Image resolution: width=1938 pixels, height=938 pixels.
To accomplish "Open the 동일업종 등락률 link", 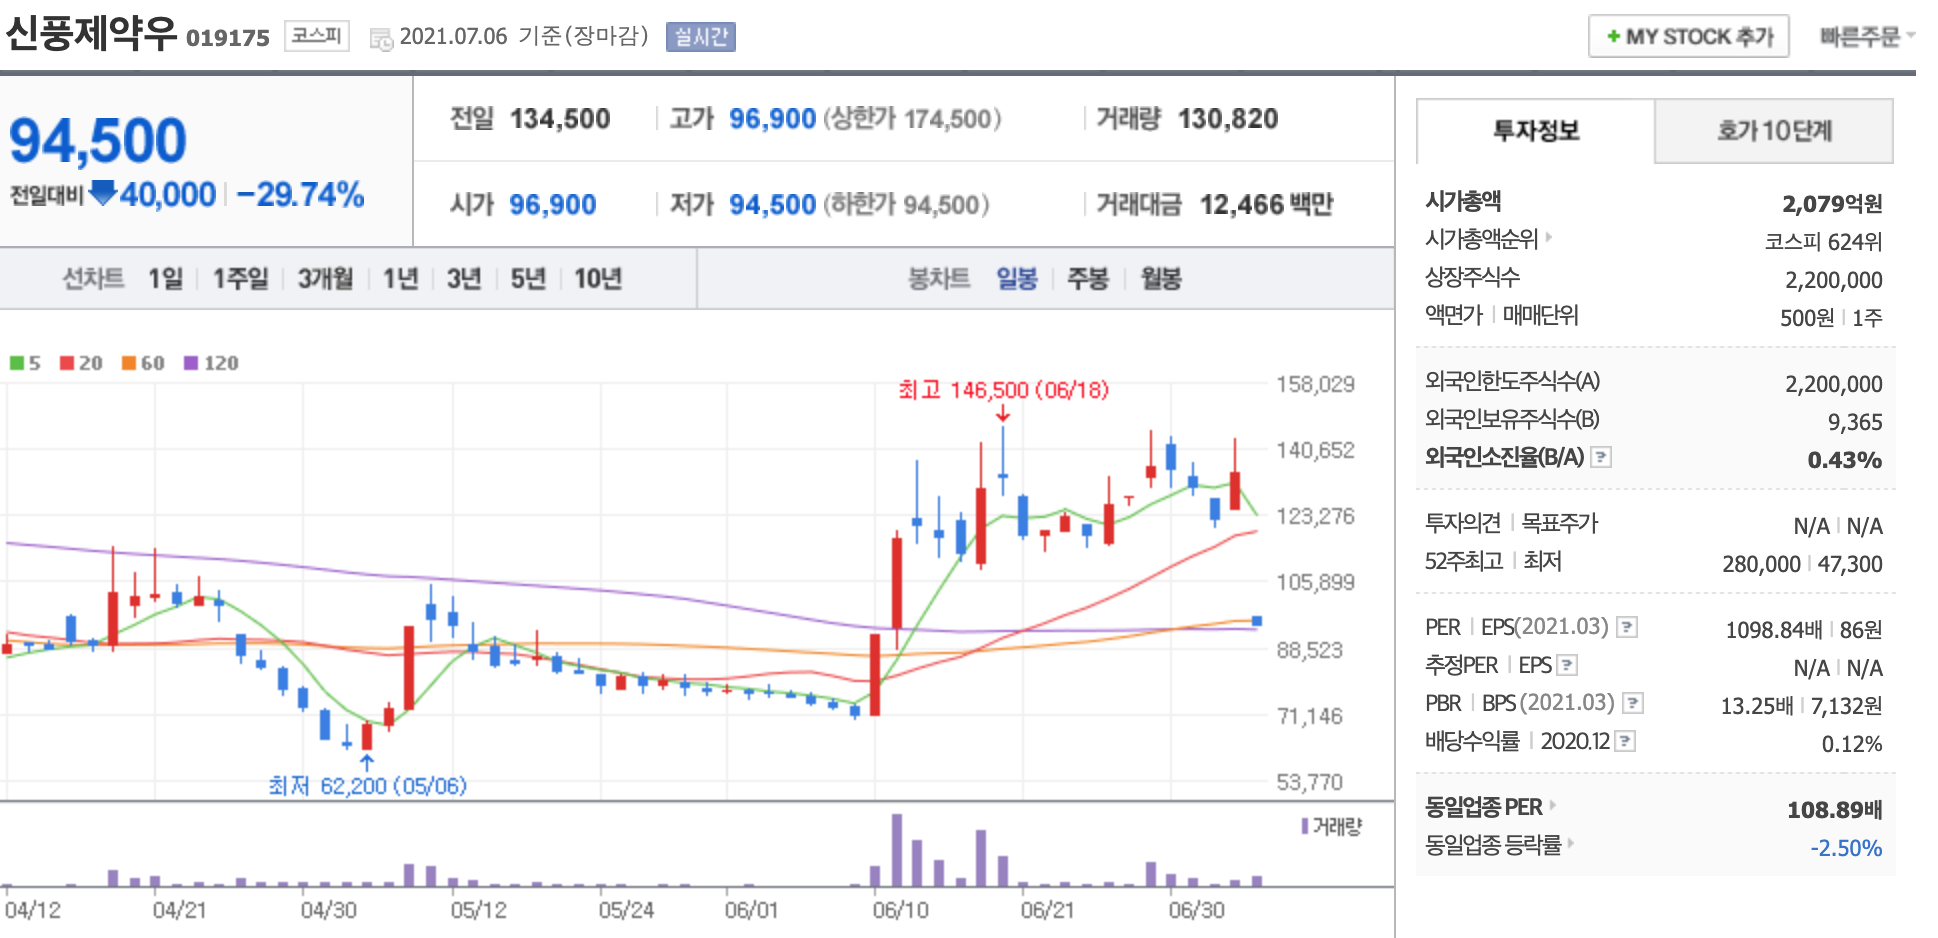I will pos(1499,845).
